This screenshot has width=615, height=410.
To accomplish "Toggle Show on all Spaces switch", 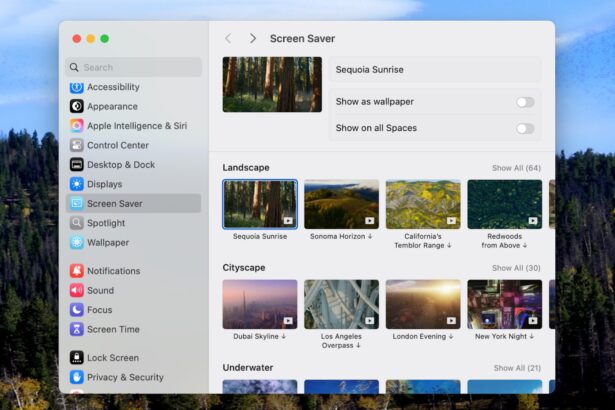I will (525, 128).
